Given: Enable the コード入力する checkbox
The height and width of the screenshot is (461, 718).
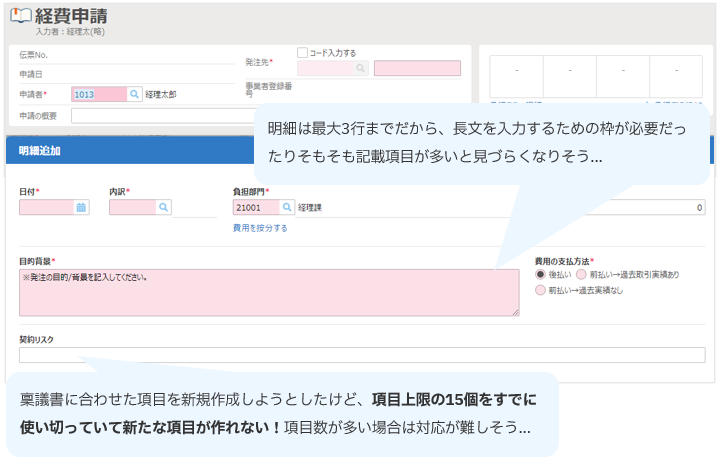Looking at the screenshot, I should point(303,53).
